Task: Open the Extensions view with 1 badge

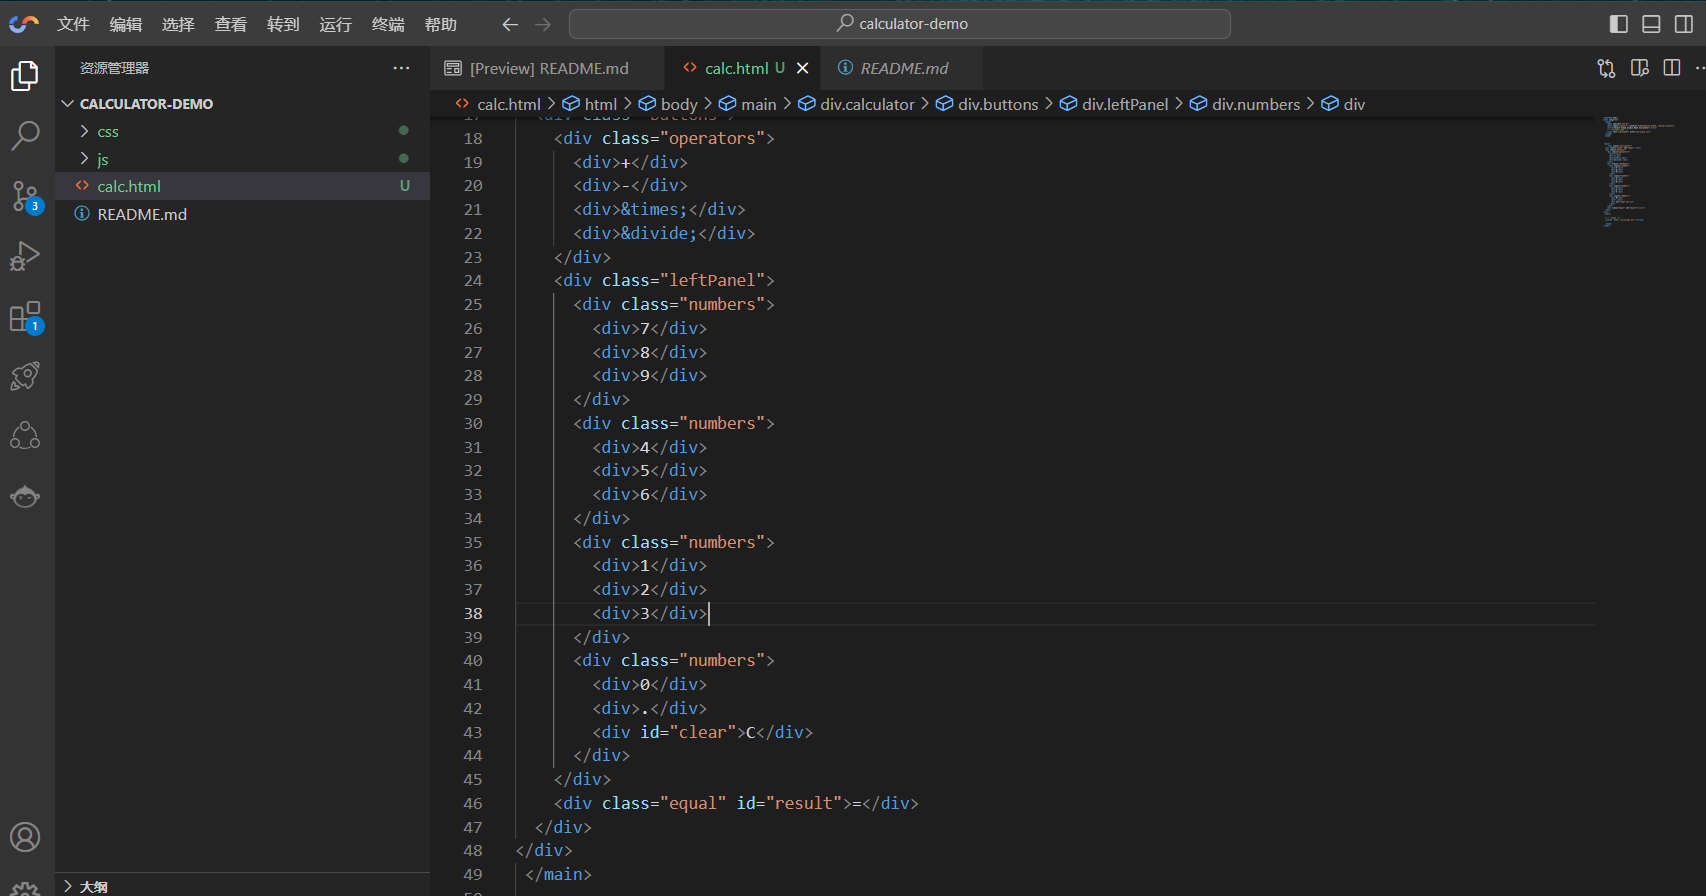Action: coord(25,317)
